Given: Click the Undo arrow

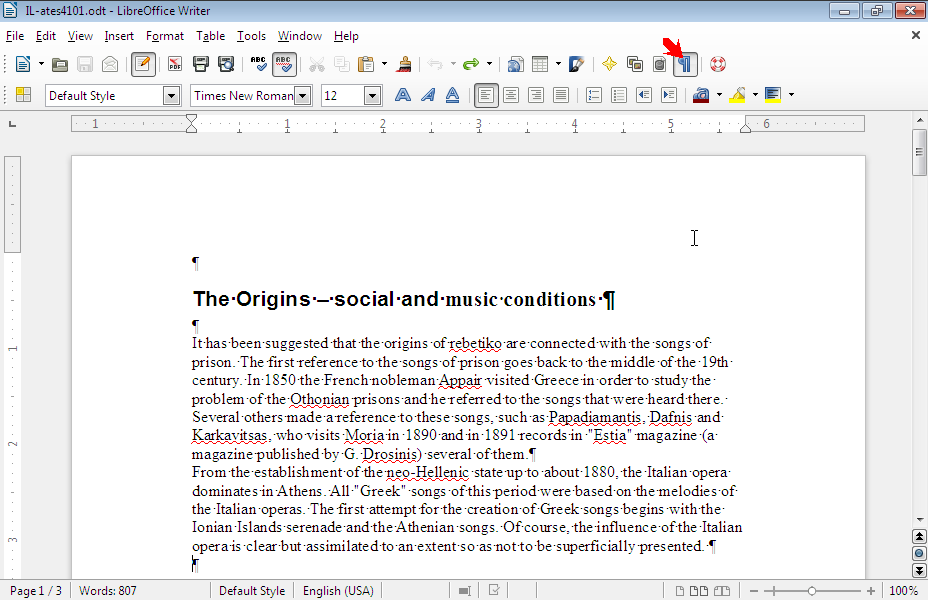Looking at the screenshot, I should point(435,64).
